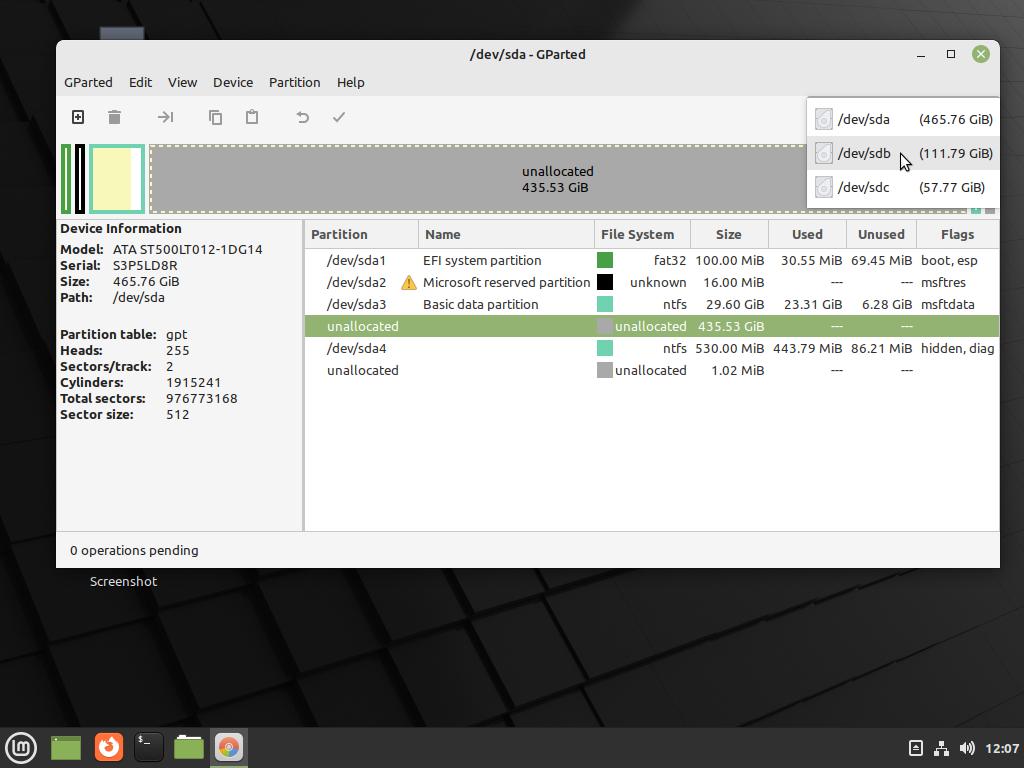Viewport: 1024px width, 768px height.
Task: Click the Undo last operation icon
Action: (x=302, y=117)
